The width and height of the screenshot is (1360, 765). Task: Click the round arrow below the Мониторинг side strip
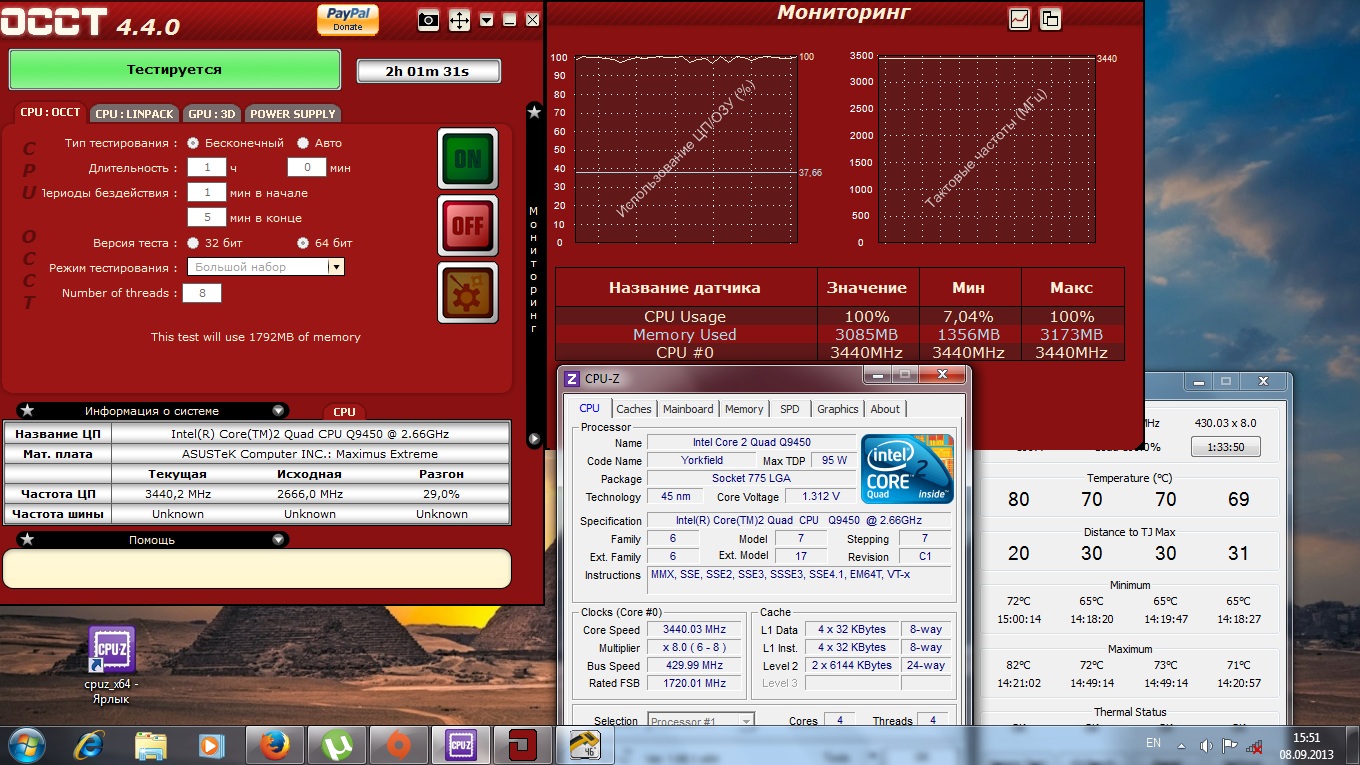[534, 438]
